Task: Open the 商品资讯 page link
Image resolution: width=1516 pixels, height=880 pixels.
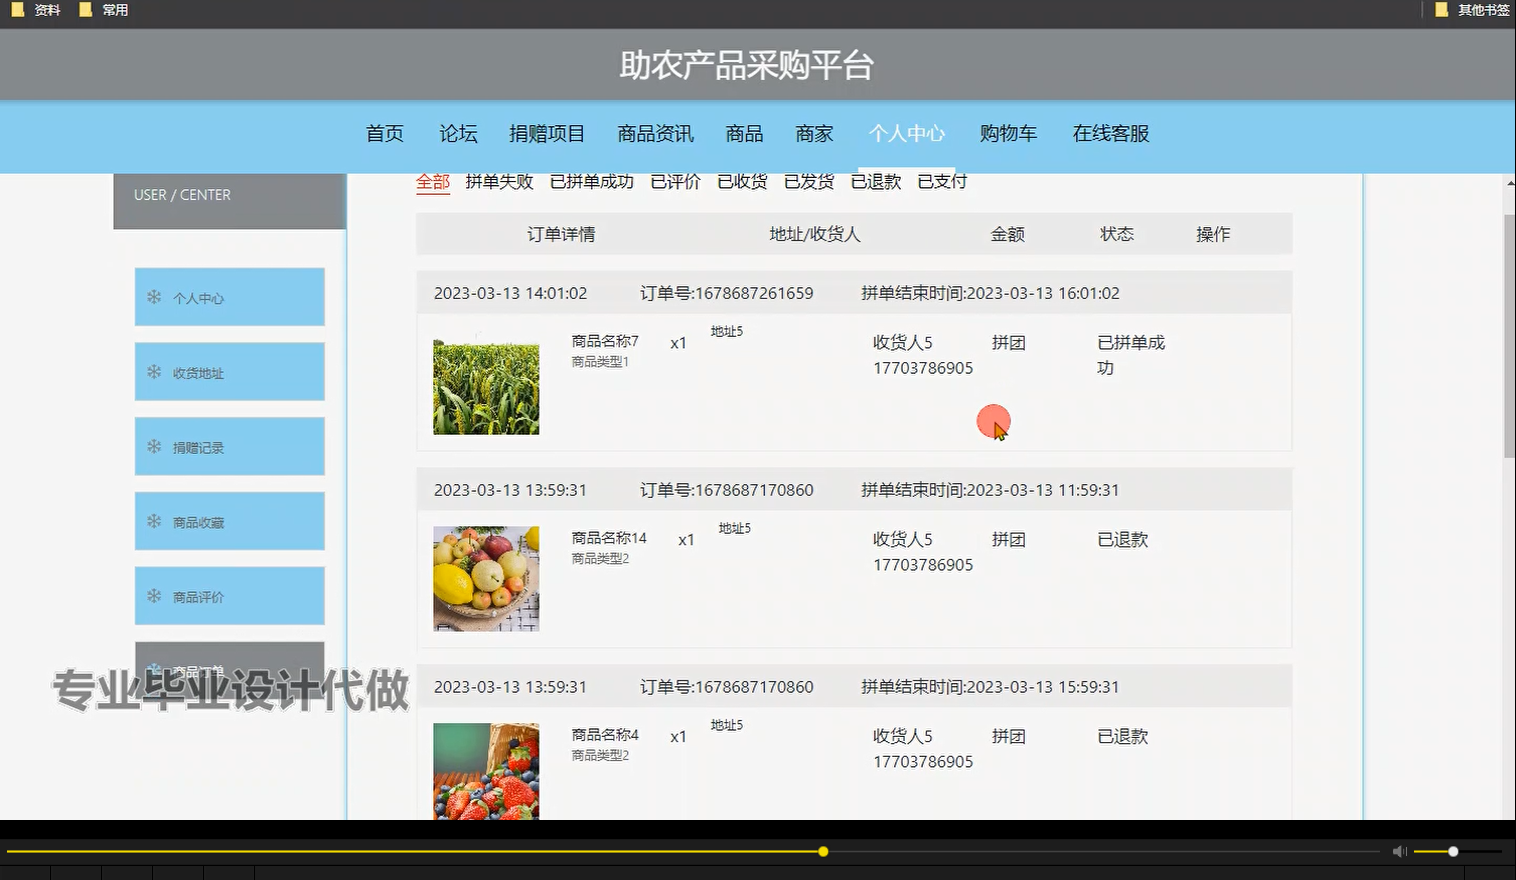Action: tap(654, 133)
